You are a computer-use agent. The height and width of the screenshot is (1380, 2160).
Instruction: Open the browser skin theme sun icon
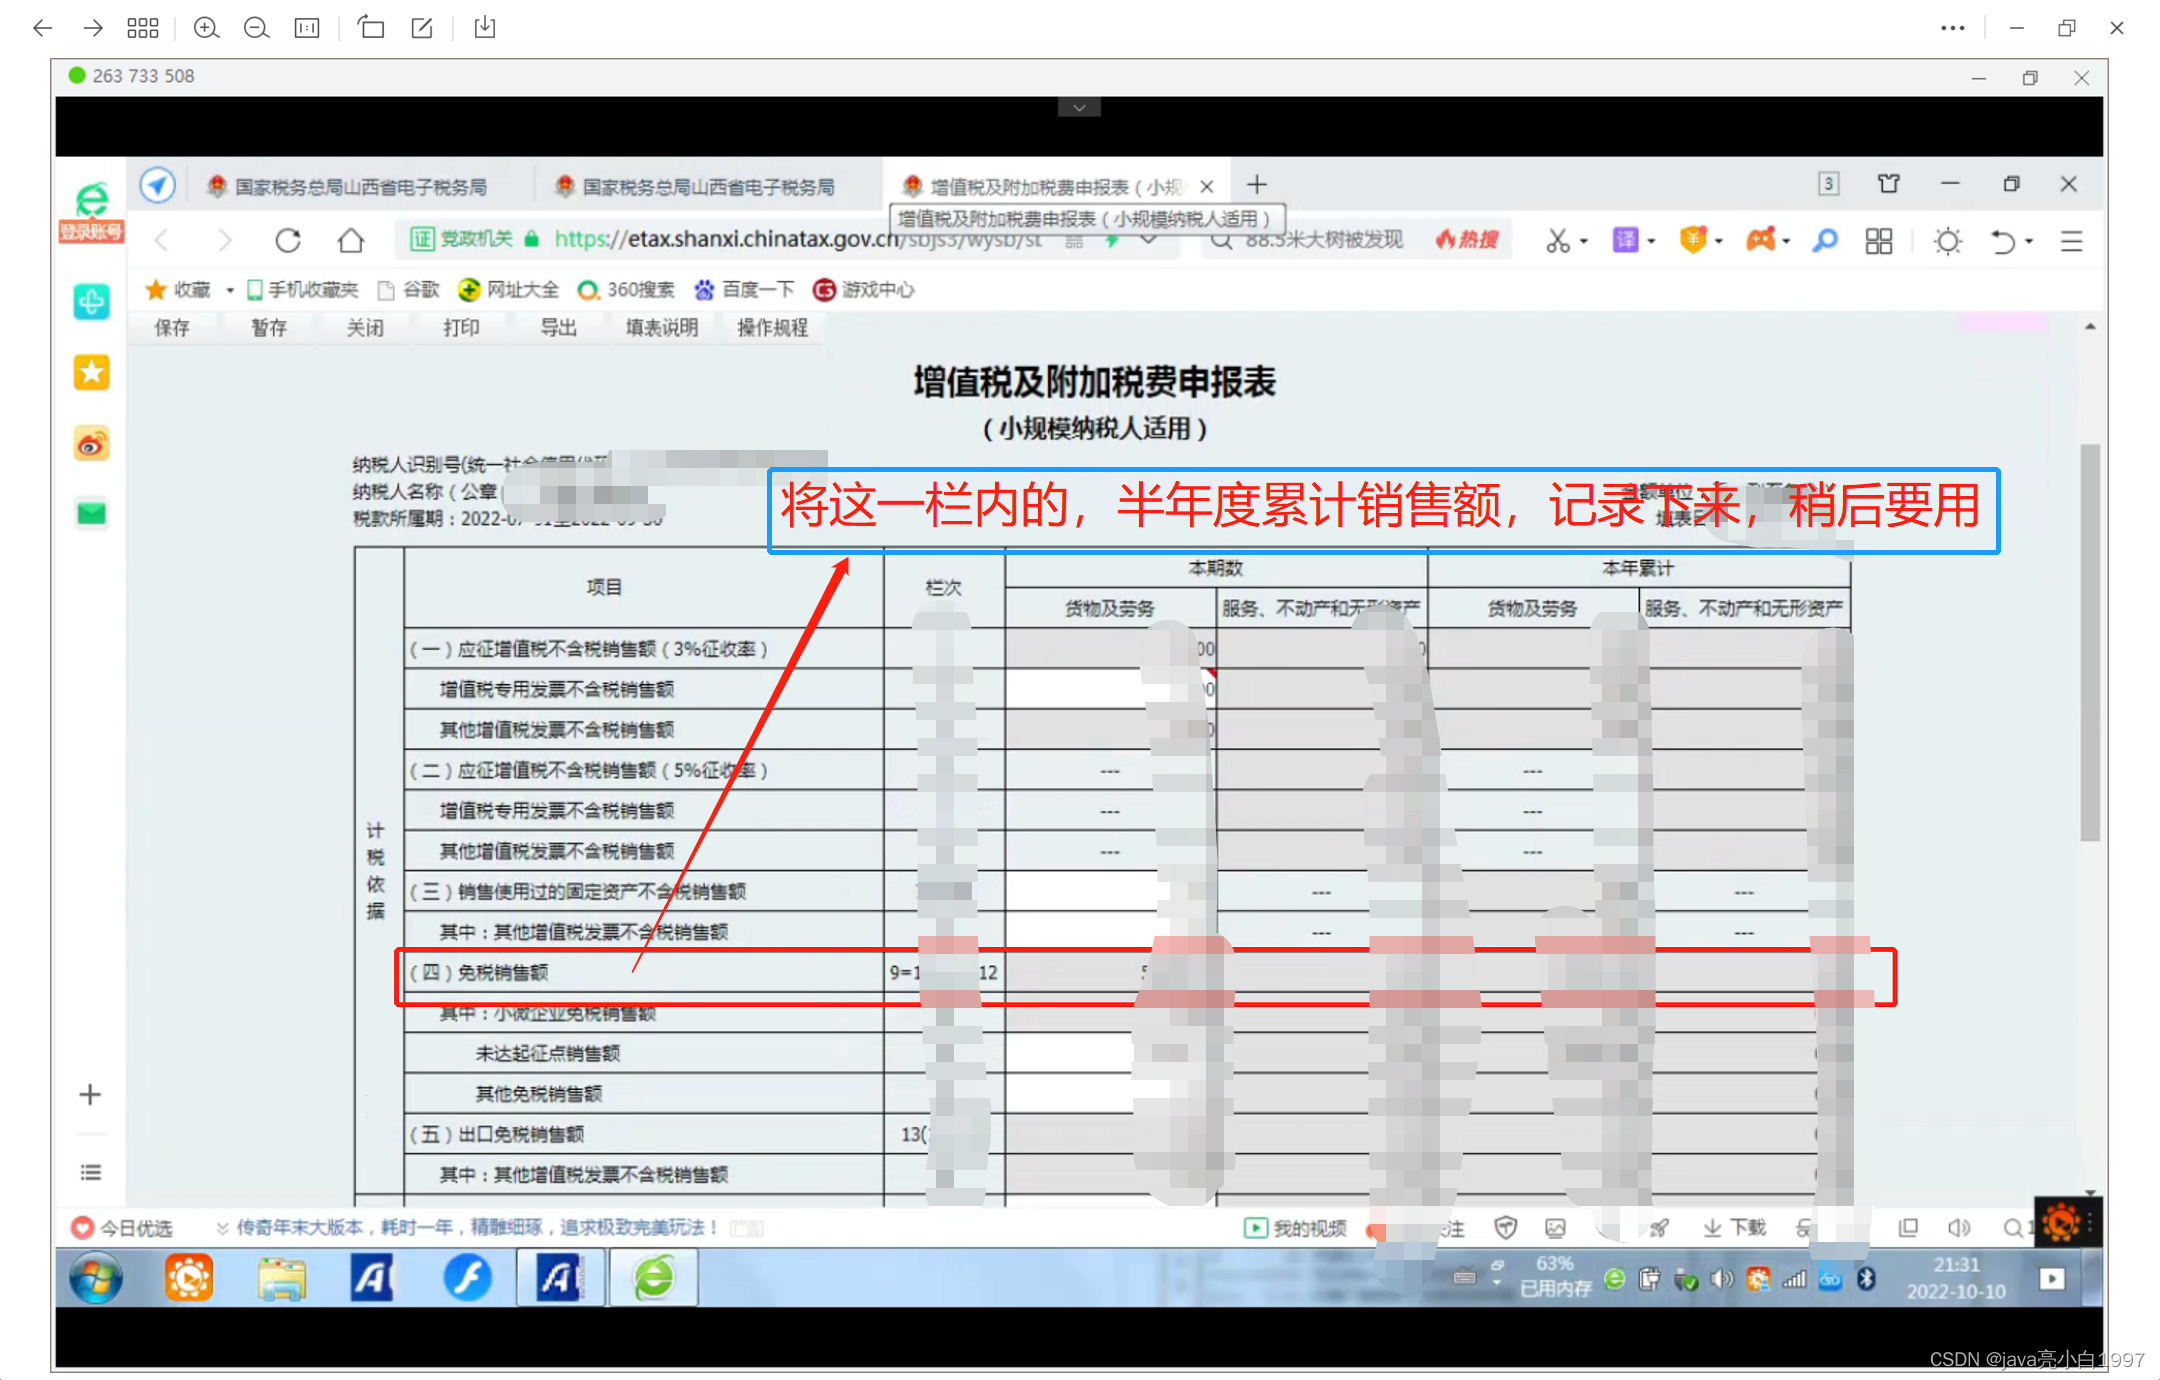(1946, 240)
